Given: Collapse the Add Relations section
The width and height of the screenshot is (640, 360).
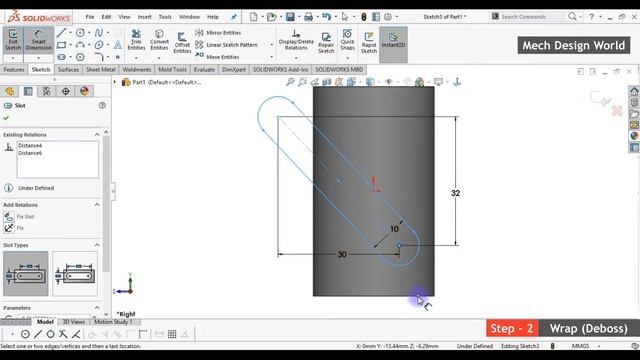Looking at the screenshot, I should click(x=97, y=205).
